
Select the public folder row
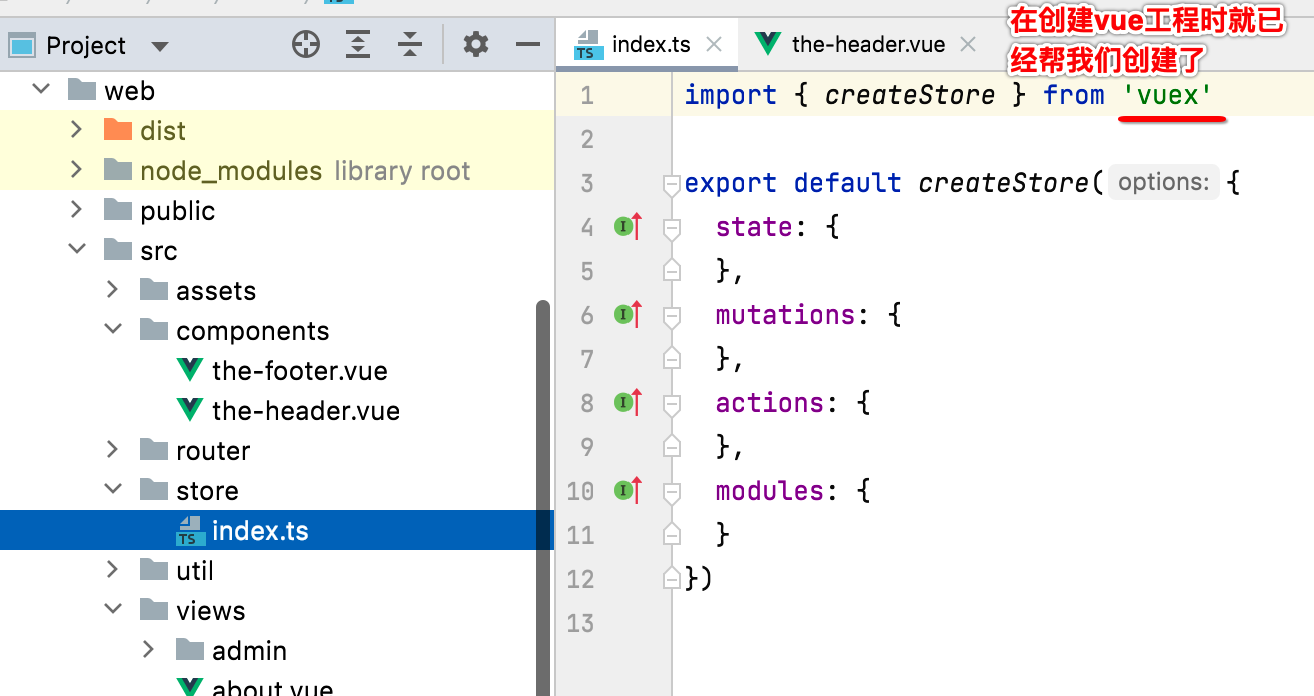click(x=276, y=210)
